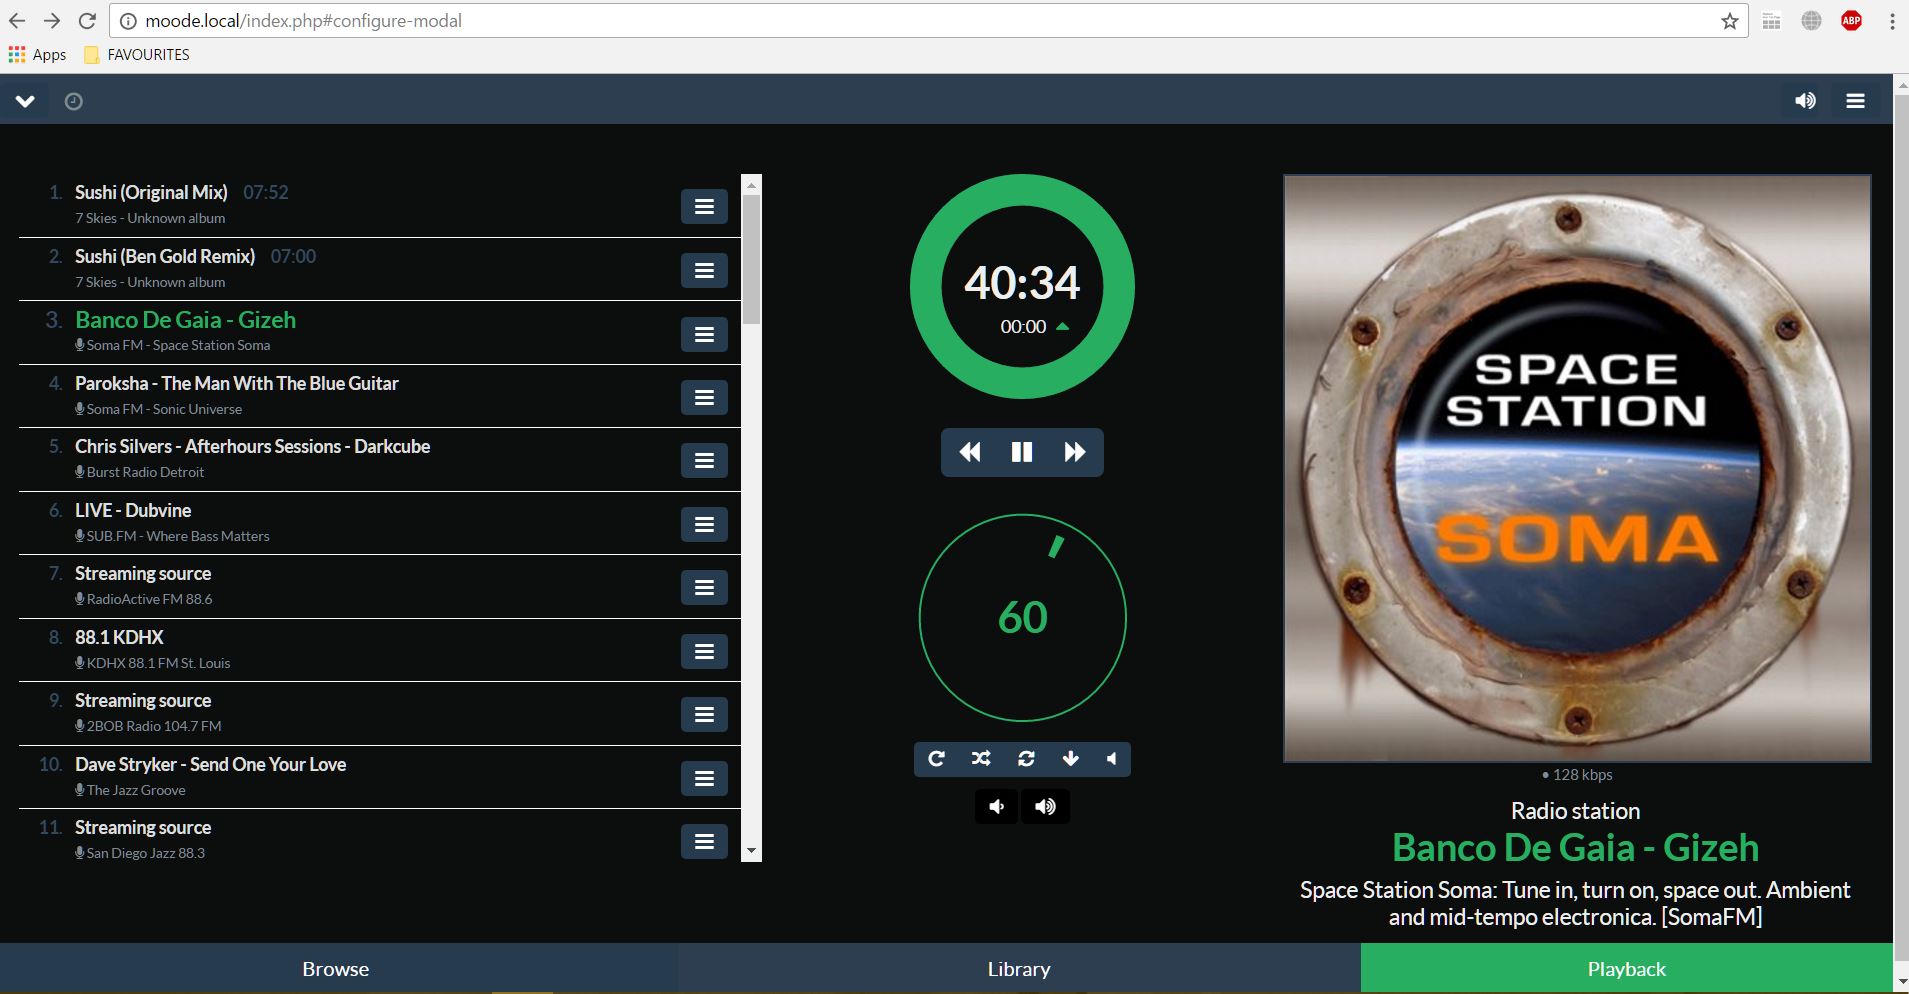Click the 128 kbps bitrate label
This screenshot has width=1909, height=994.
click(x=1577, y=774)
